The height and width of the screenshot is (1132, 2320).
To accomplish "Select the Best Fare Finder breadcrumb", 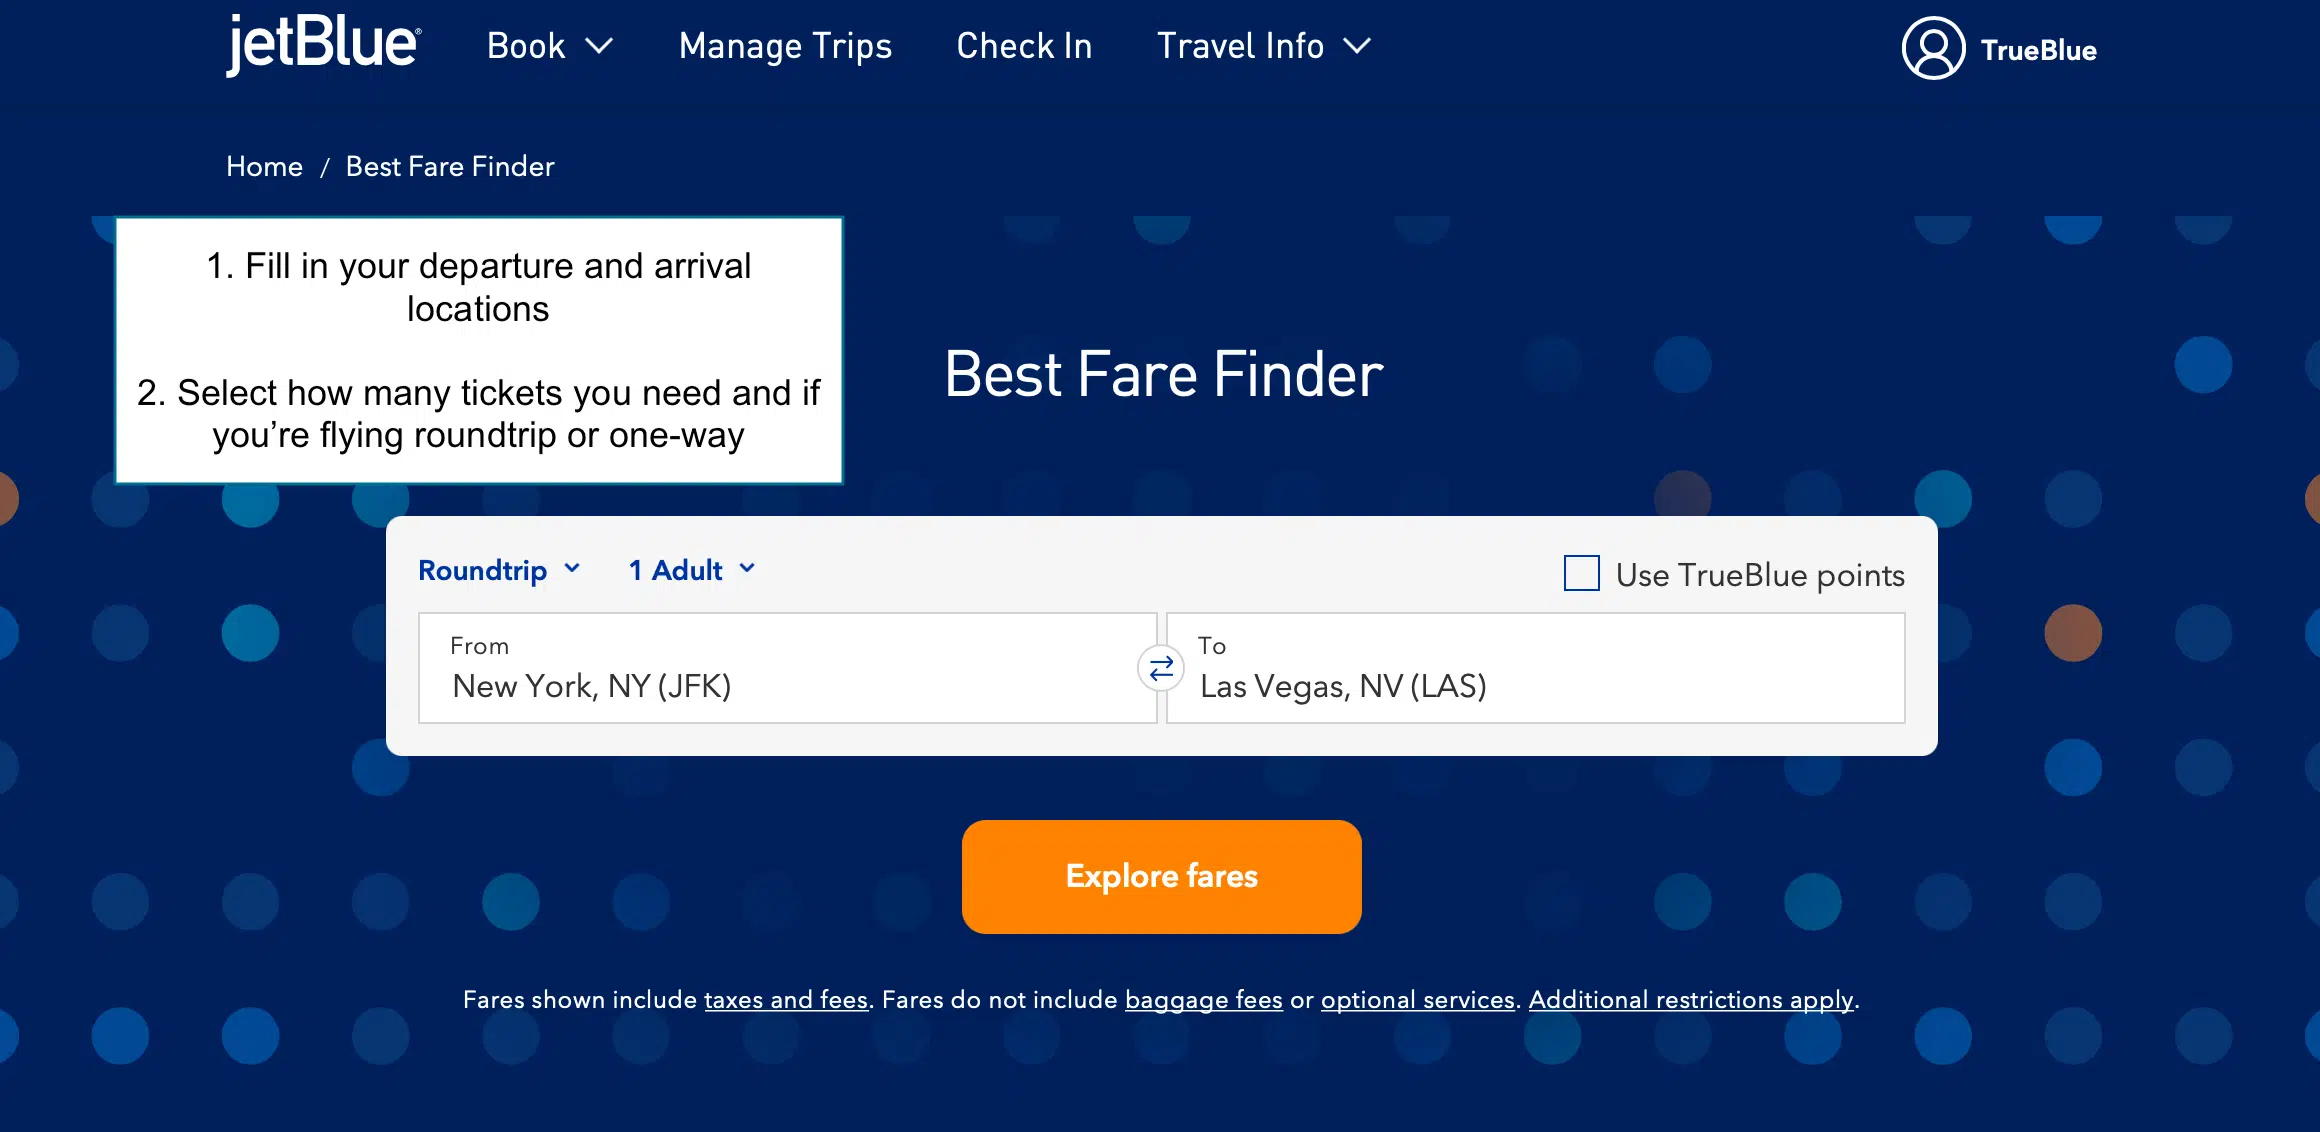I will pos(450,166).
